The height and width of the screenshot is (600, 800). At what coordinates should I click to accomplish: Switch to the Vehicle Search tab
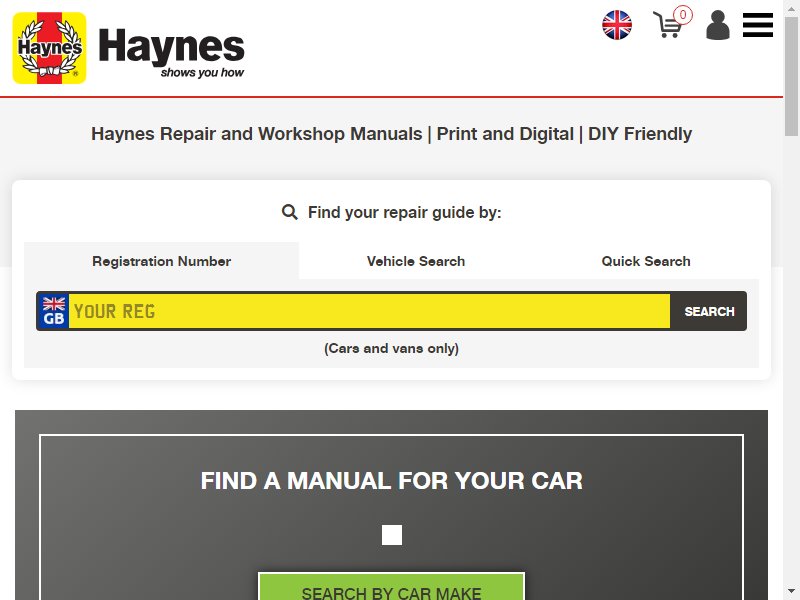pos(415,261)
